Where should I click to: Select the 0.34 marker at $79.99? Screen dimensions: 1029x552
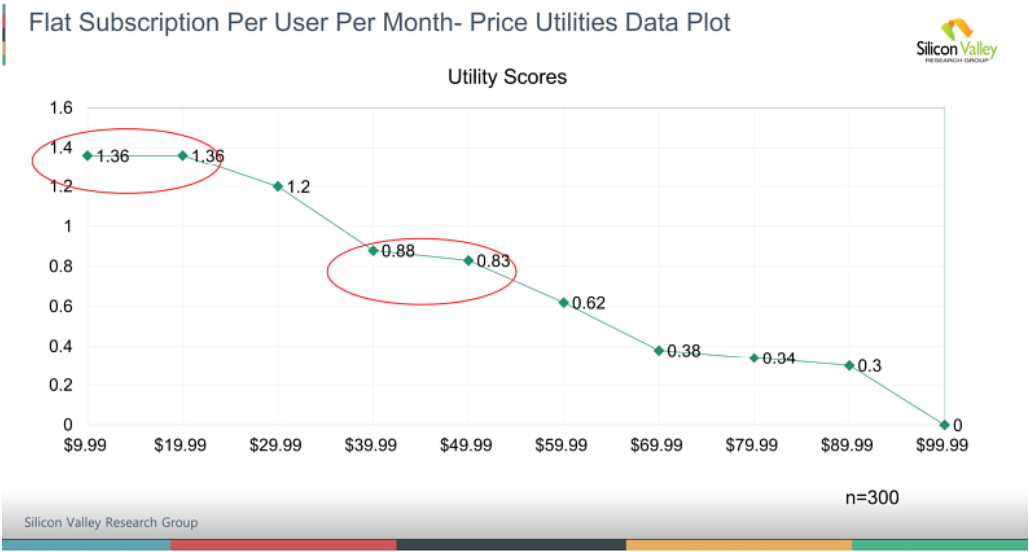coord(754,358)
